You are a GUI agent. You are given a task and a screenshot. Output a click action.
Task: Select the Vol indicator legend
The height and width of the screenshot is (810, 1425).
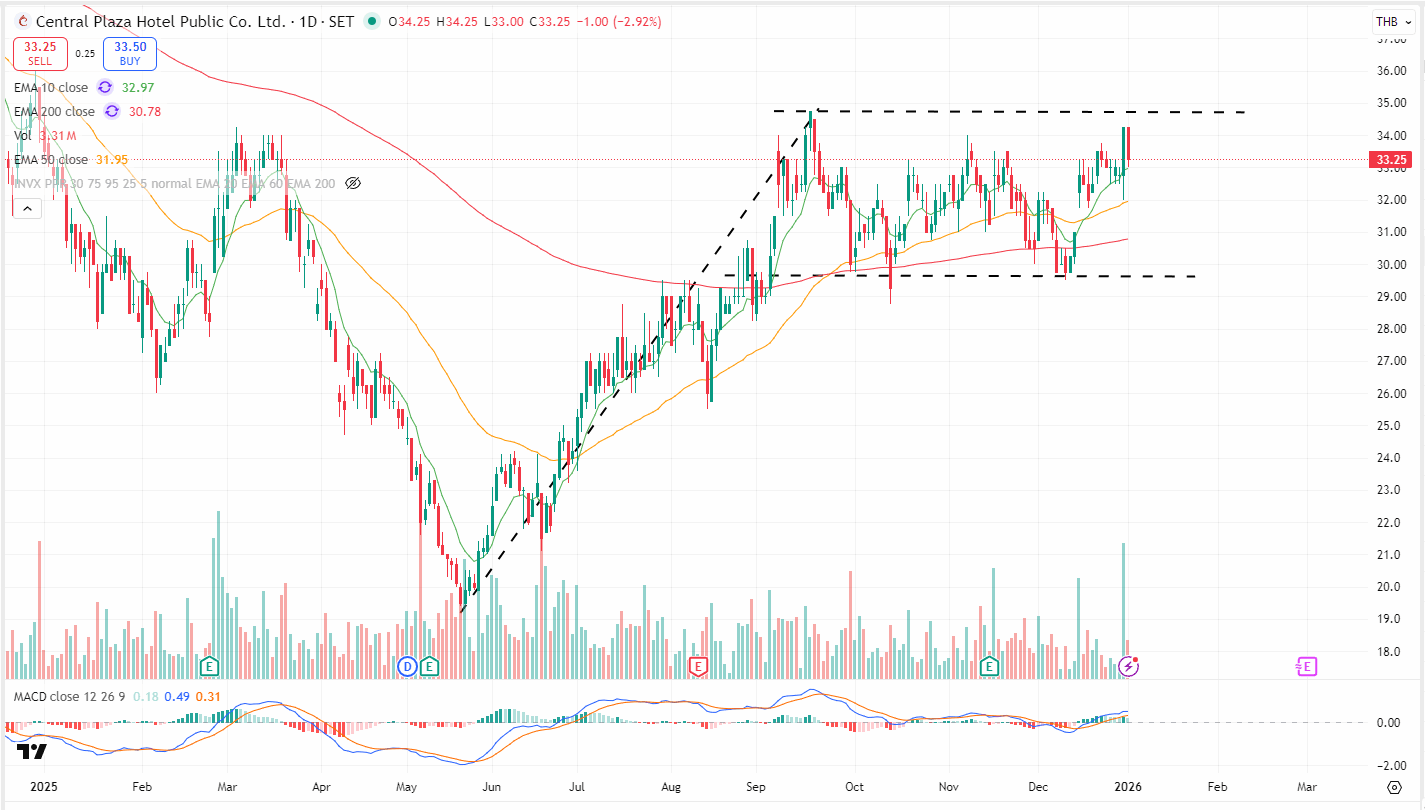pyautogui.click(x=23, y=136)
